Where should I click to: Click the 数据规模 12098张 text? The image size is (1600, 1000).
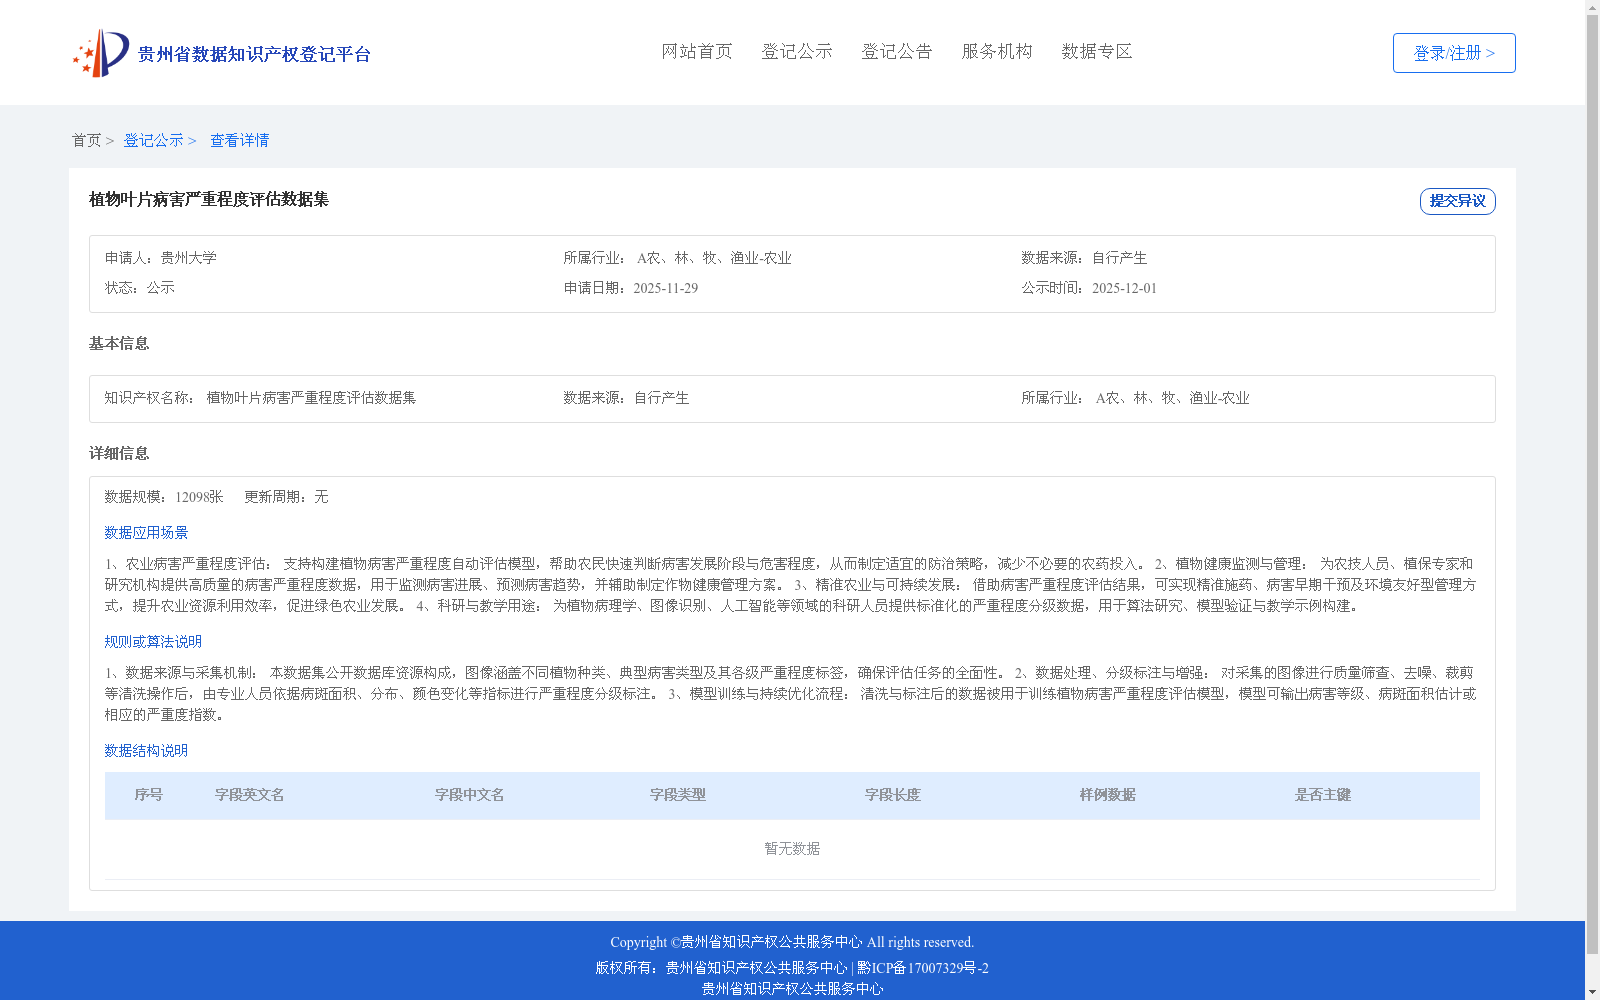click(164, 497)
